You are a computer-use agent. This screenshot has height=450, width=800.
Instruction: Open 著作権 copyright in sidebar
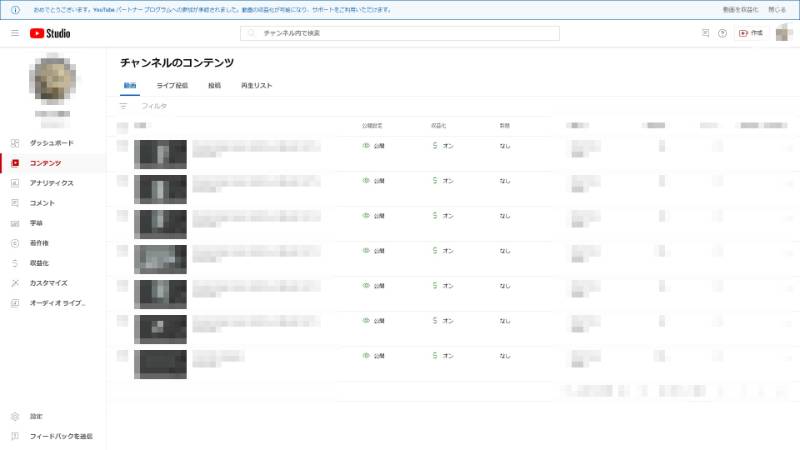click(53, 243)
